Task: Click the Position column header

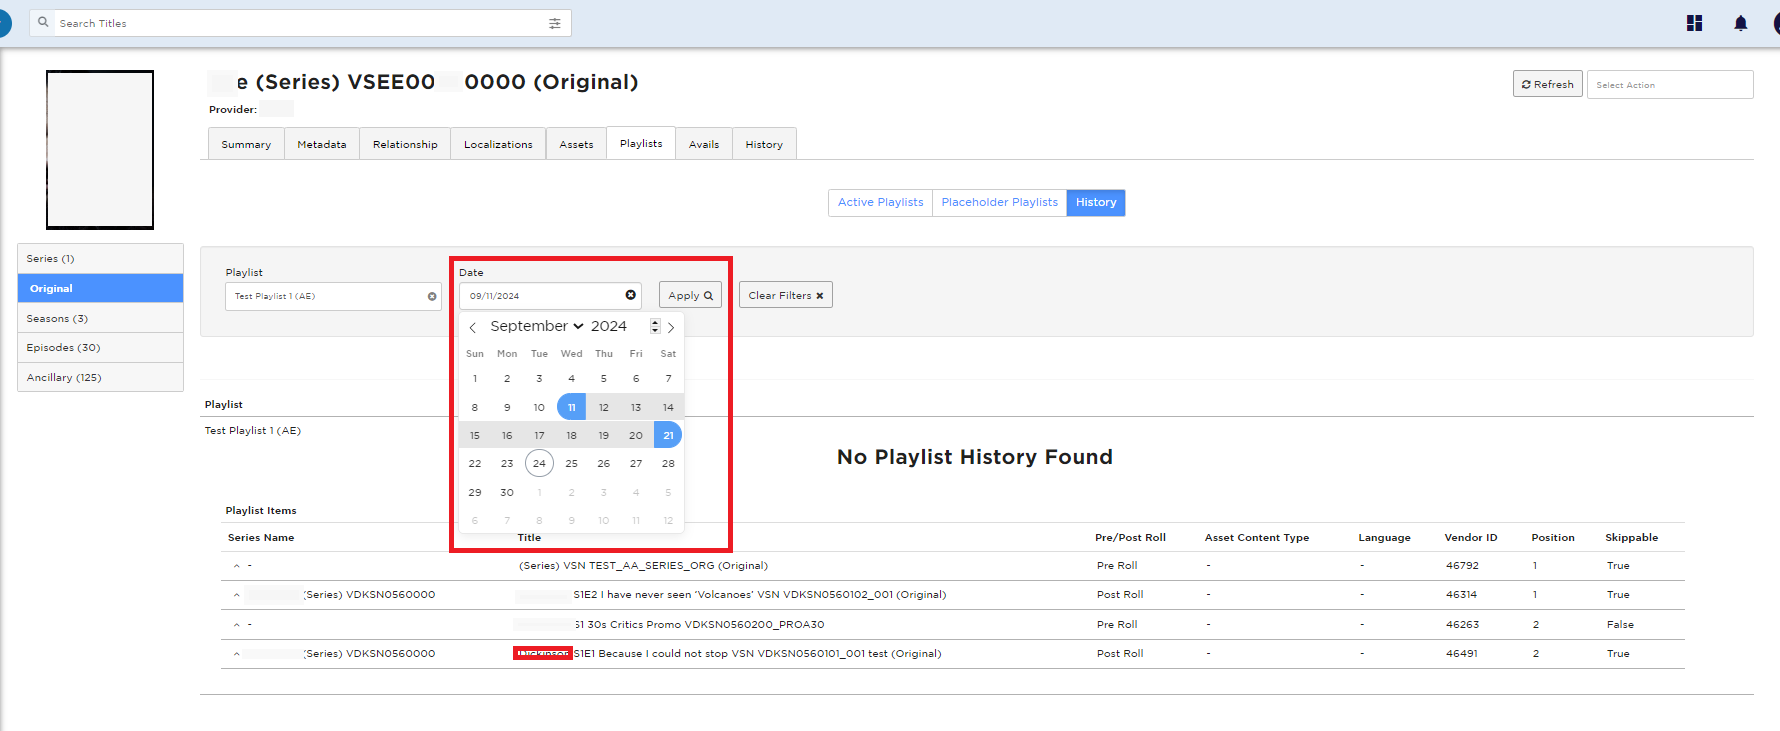Action: 1553,538
